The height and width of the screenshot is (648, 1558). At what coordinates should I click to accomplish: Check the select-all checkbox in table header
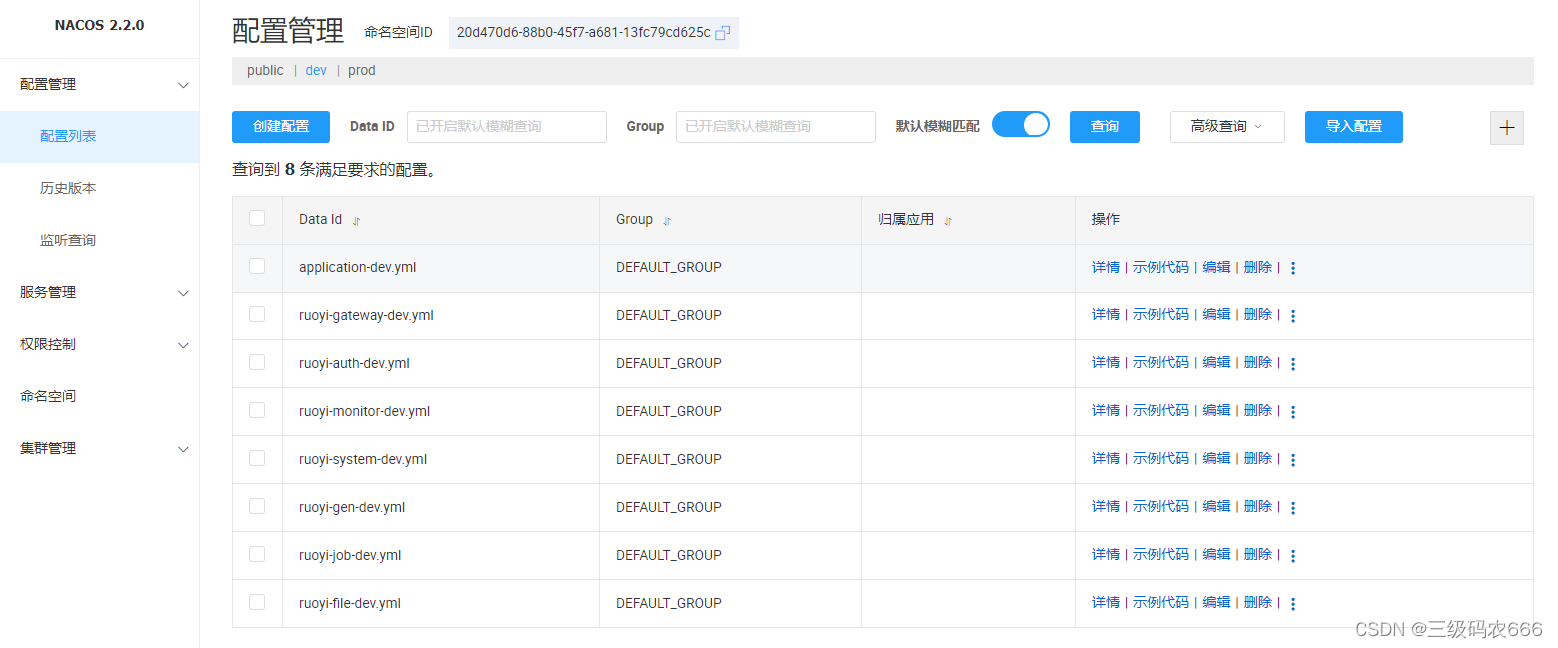coord(257,218)
